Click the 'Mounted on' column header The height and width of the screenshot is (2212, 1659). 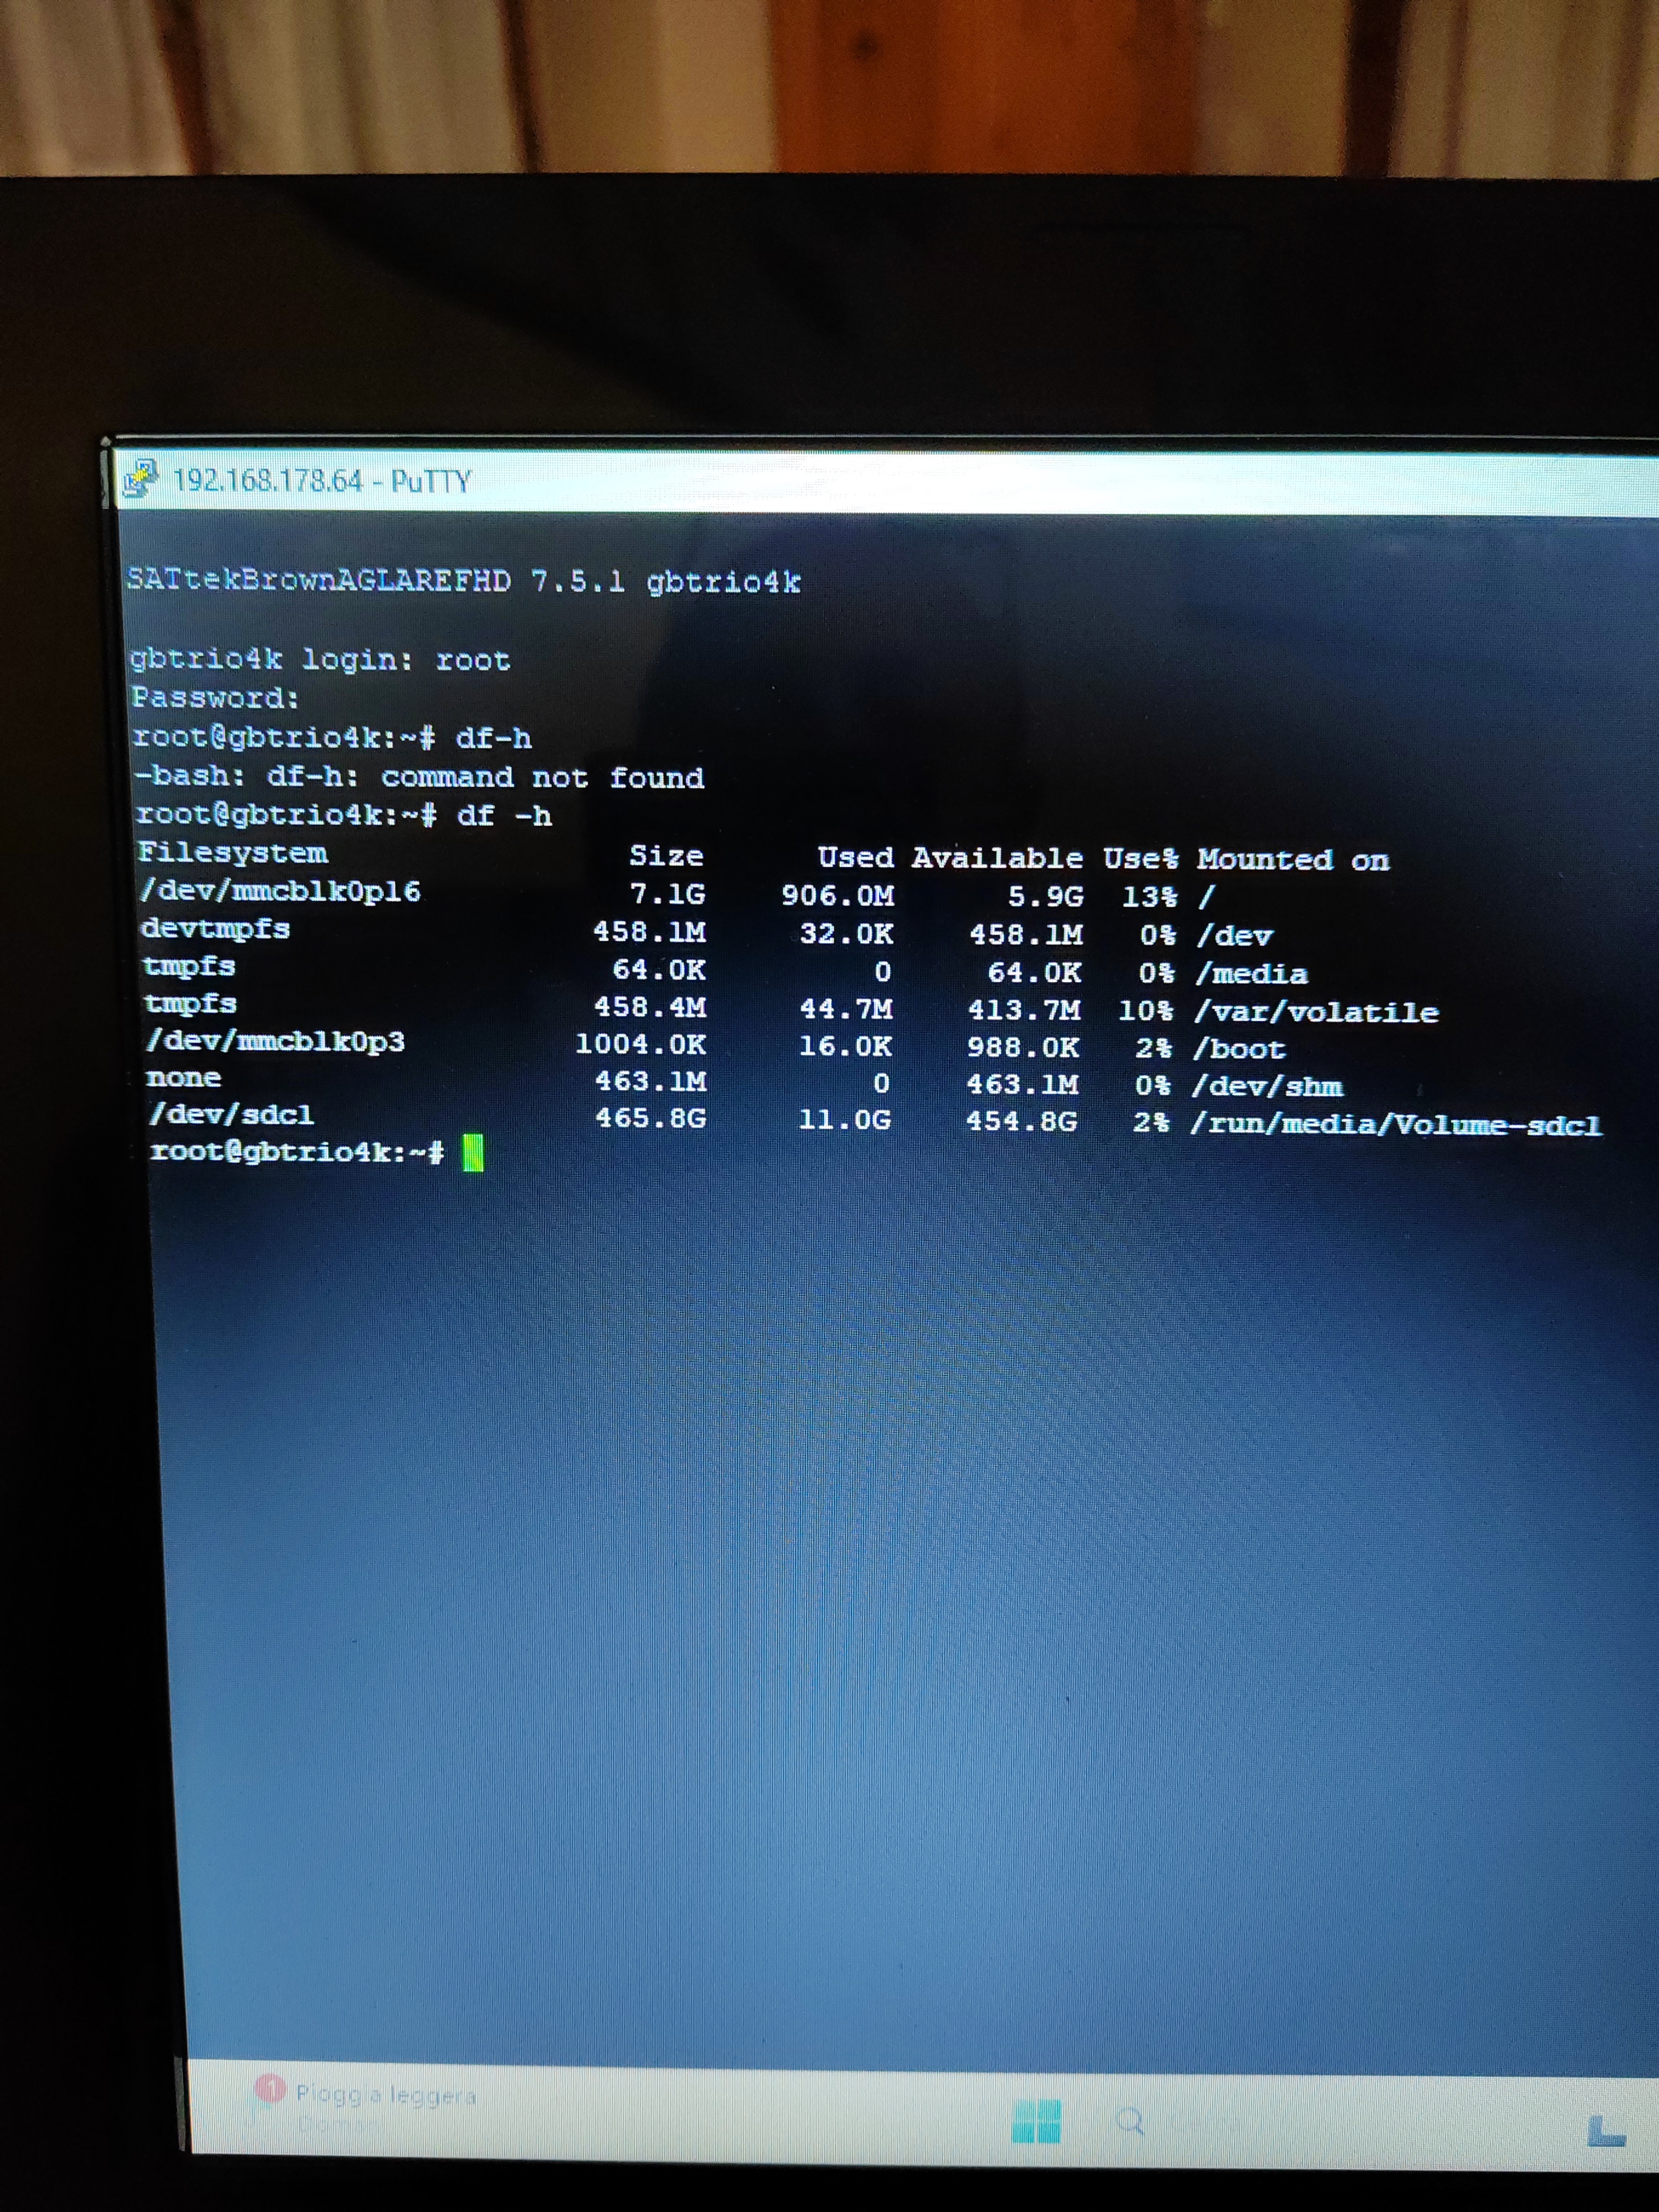click(x=1293, y=859)
